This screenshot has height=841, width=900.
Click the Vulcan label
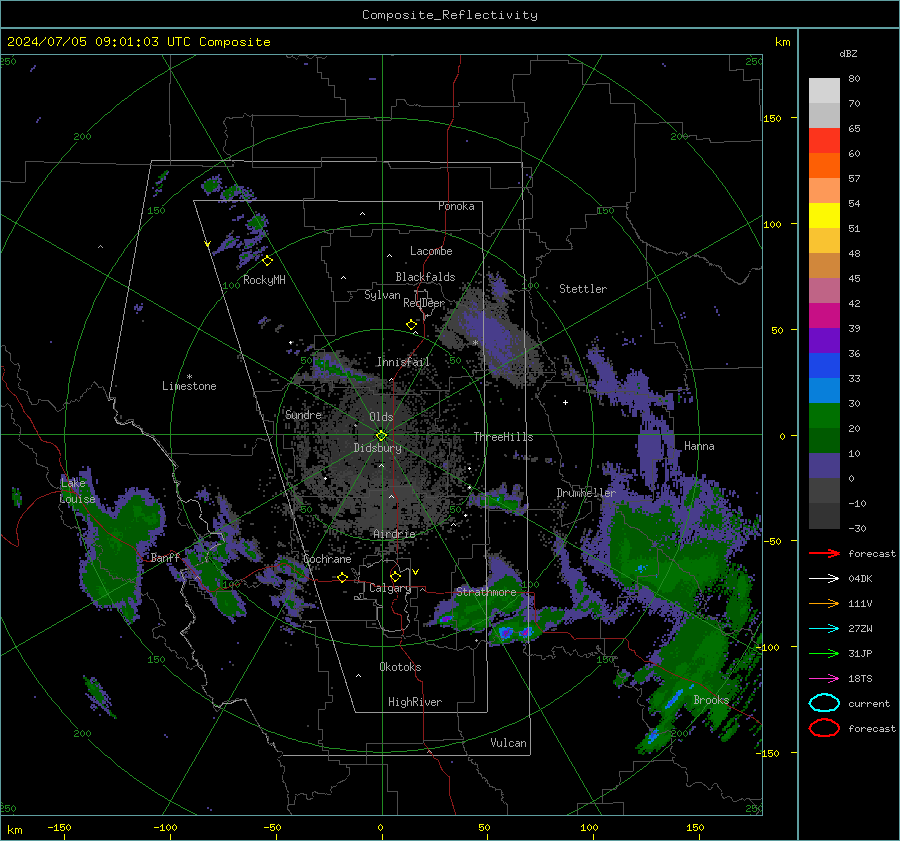pos(508,743)
